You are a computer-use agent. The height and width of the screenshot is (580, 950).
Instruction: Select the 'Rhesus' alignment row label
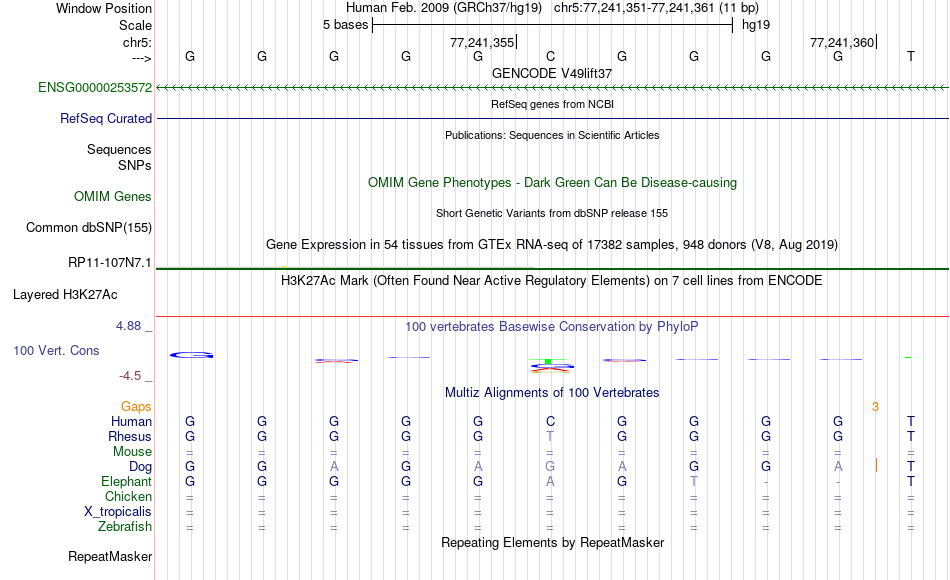pyautogui.click(x=130, y=436)
